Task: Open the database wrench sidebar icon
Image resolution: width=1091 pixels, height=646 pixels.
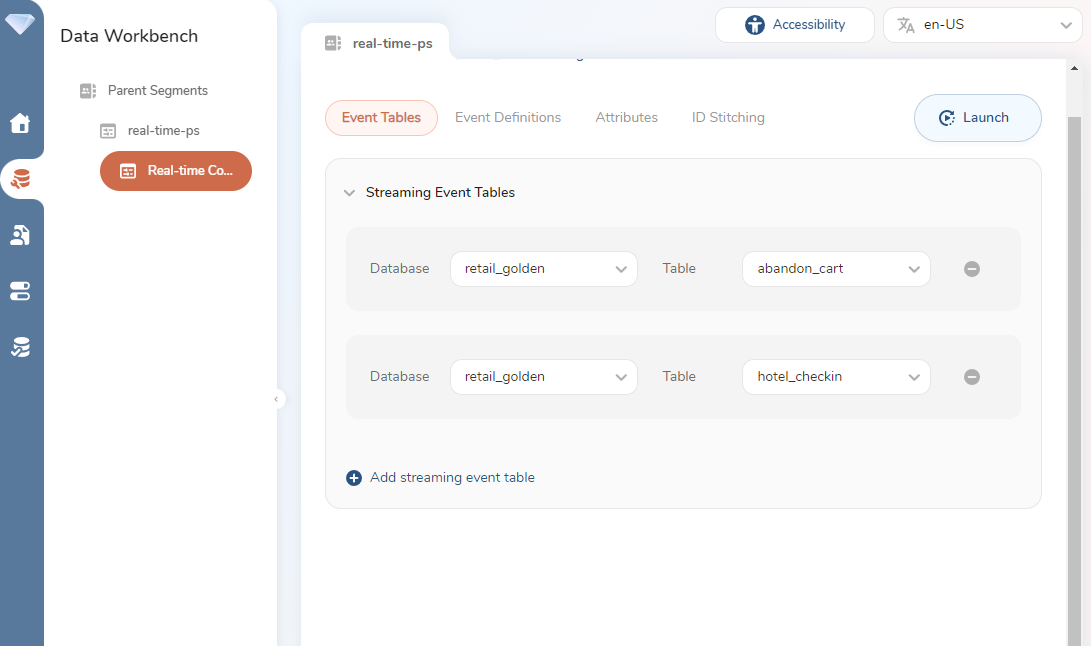Action: (x=20, y=180)
